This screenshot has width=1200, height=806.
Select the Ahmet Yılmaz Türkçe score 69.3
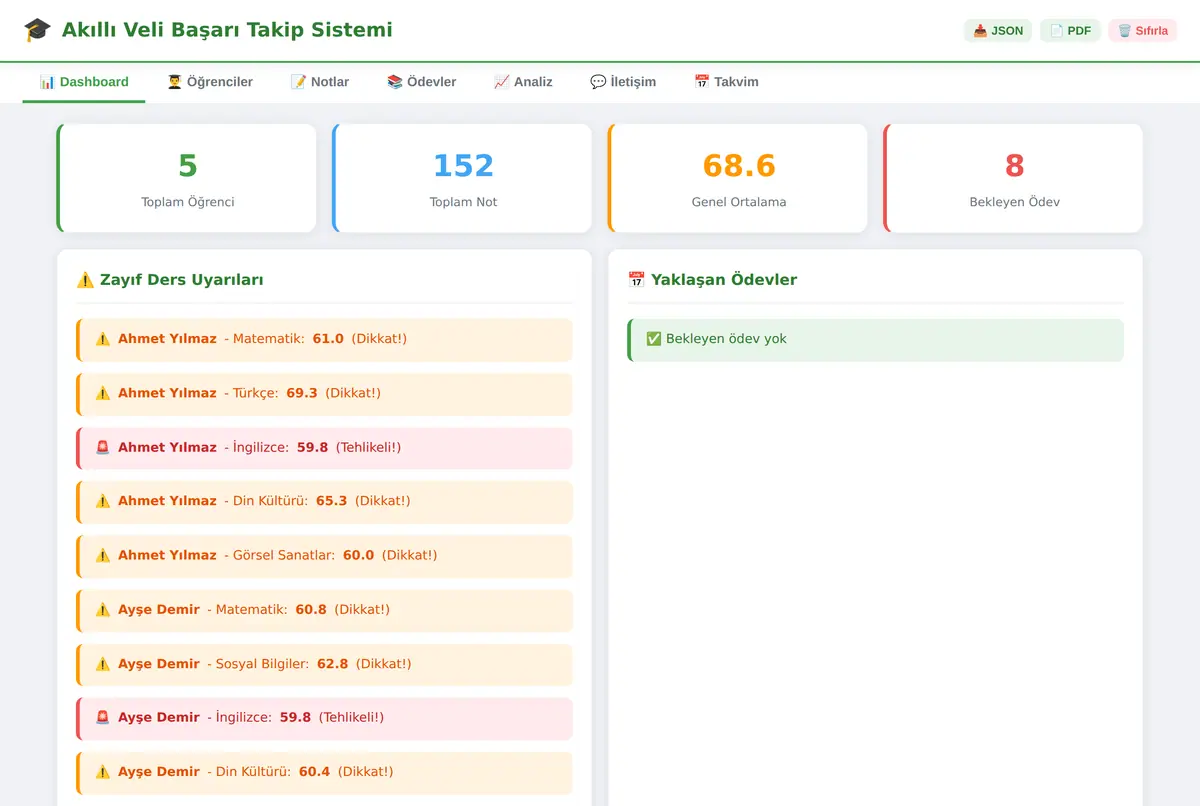point(302,393)
